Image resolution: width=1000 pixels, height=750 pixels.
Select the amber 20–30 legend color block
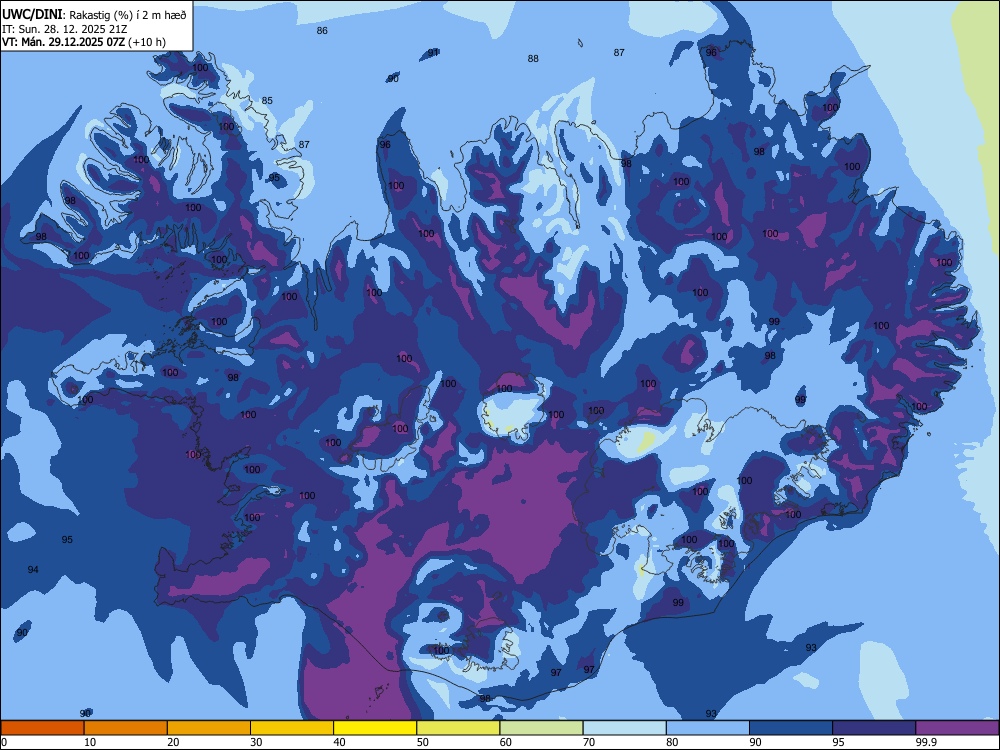[x=209, y=728]
